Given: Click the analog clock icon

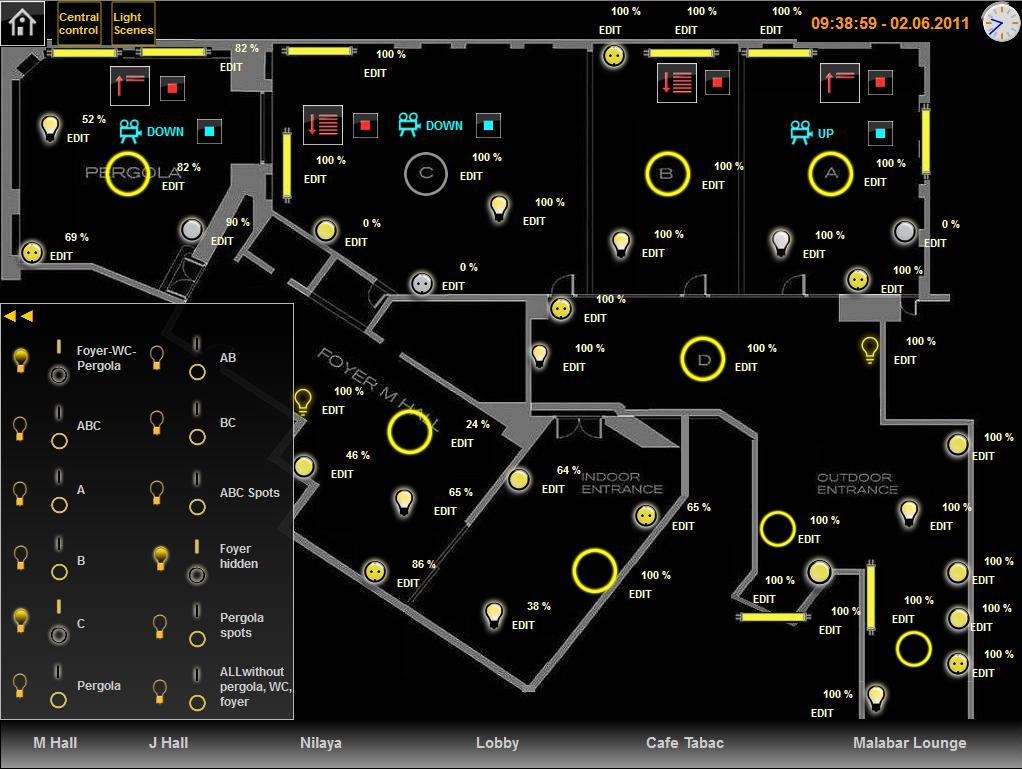Looking at the screenshot, I should 999,22.
